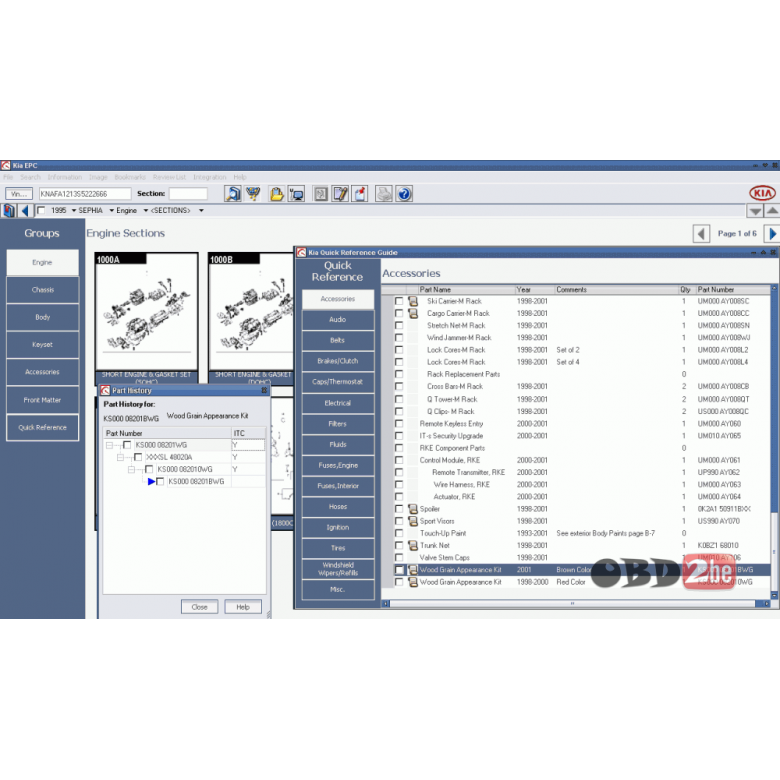Click the Kia logo at top right

click(x=762, y=193)
